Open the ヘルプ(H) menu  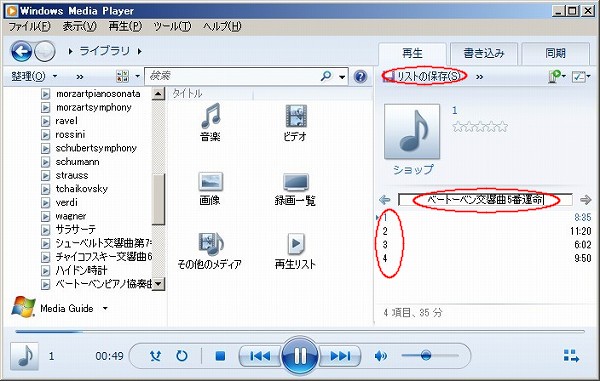click(x=222, y=26)
